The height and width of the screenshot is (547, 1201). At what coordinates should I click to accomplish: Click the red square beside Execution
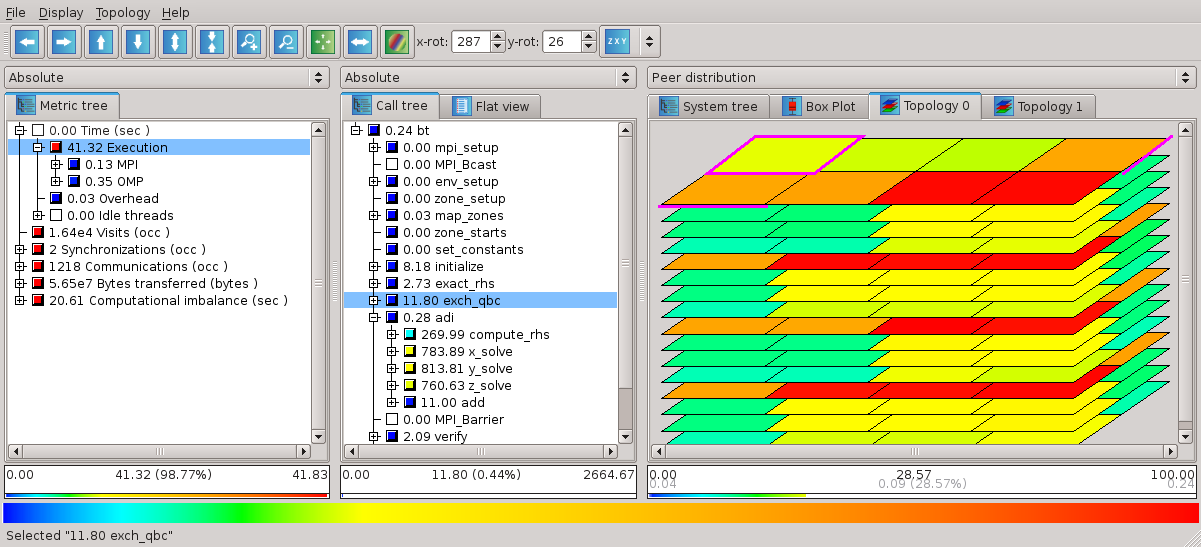(x=56, y=147)
